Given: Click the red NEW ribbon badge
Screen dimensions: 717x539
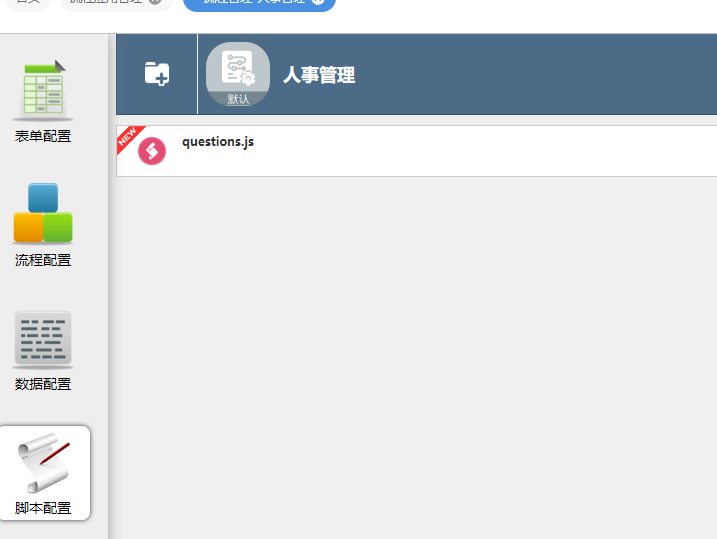Looking at the screenshot, I should tap(129, 138).
